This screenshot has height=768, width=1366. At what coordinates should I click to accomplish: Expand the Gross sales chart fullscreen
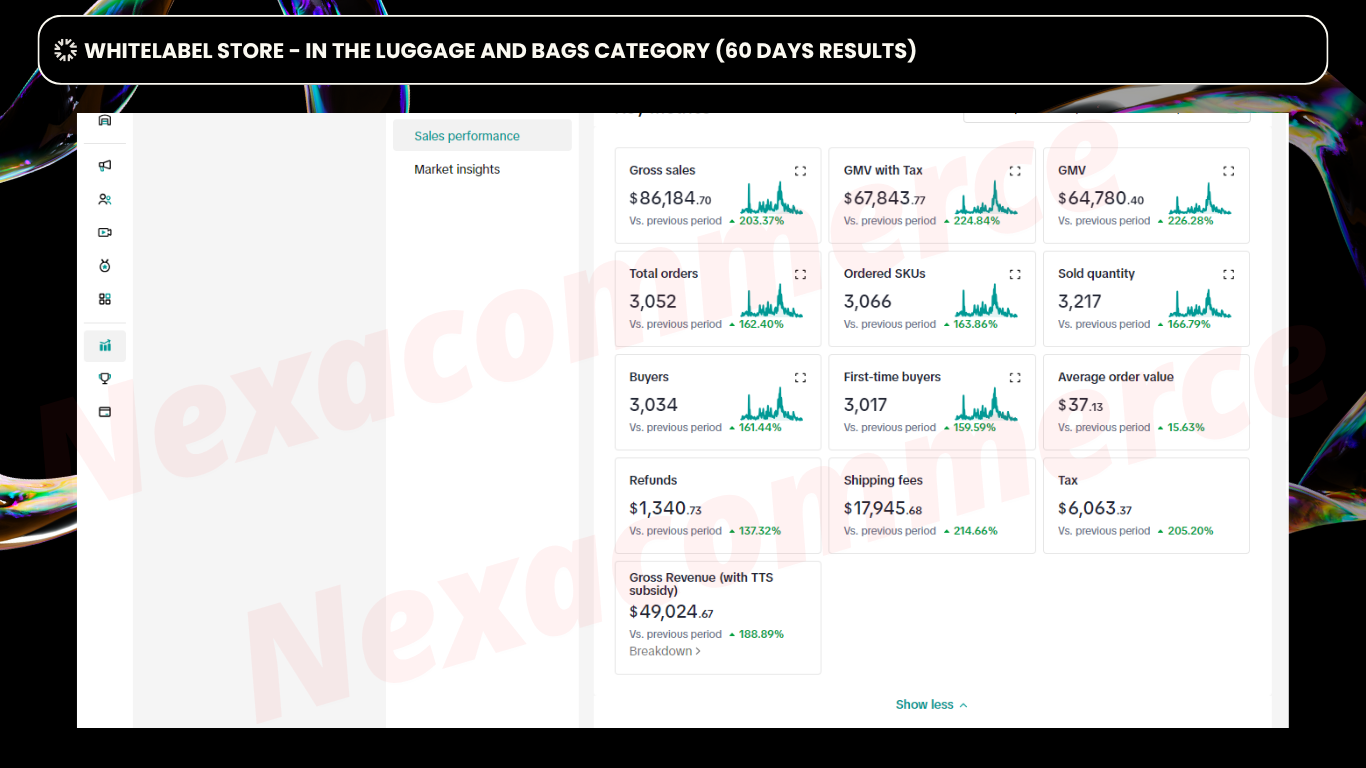click(800, 171)
